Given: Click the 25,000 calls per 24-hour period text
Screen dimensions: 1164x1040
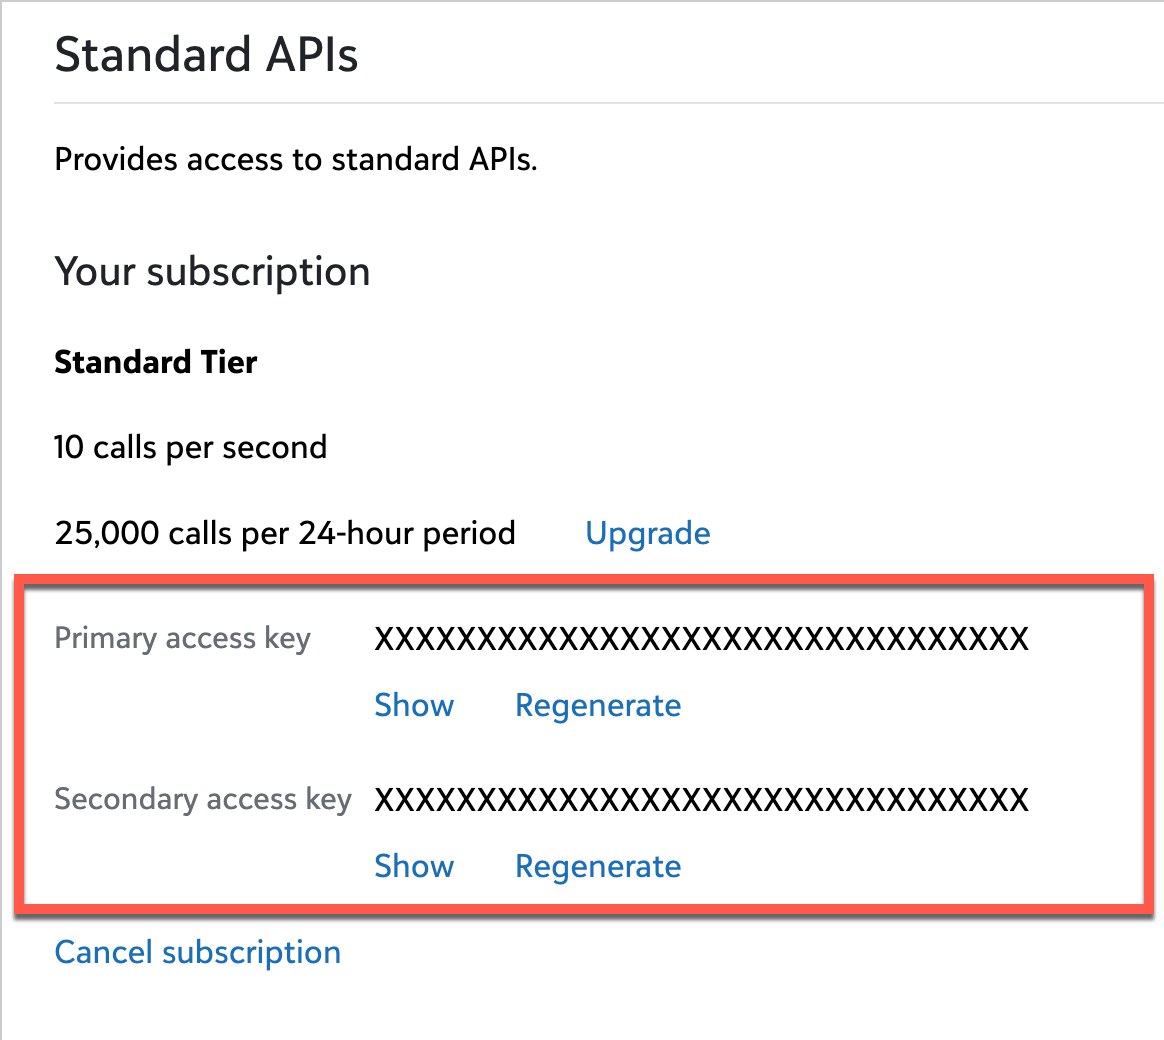Looking at the screenshot, I should pos(285,534).
